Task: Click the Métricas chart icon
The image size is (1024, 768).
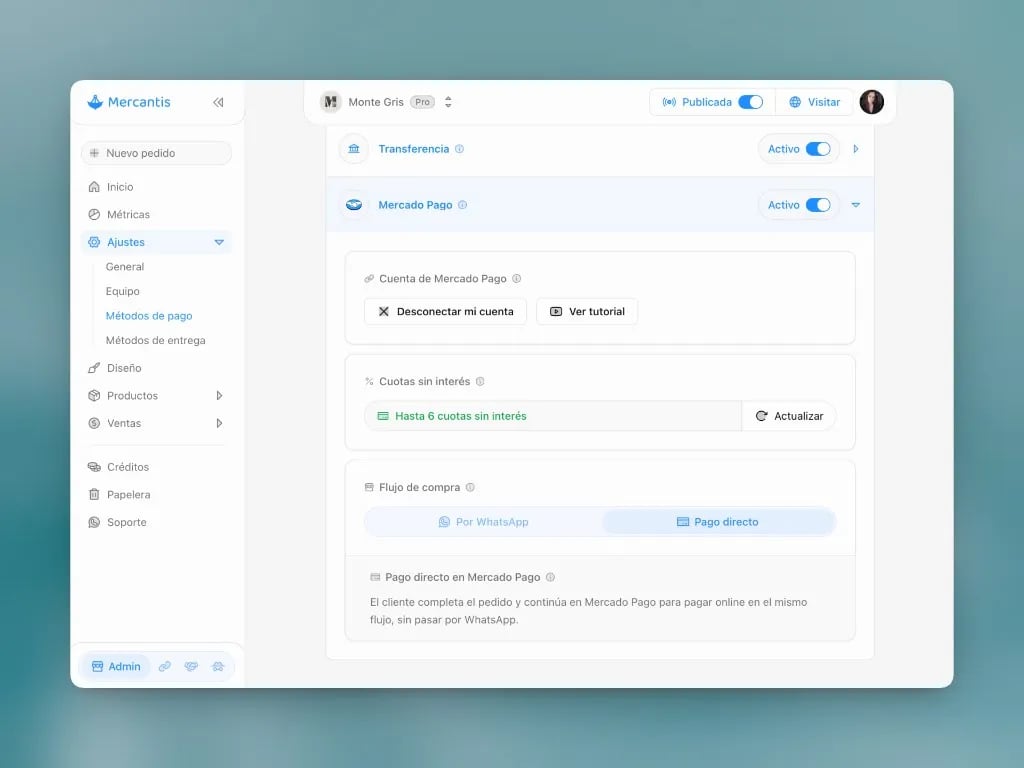Action: (94, 214)
